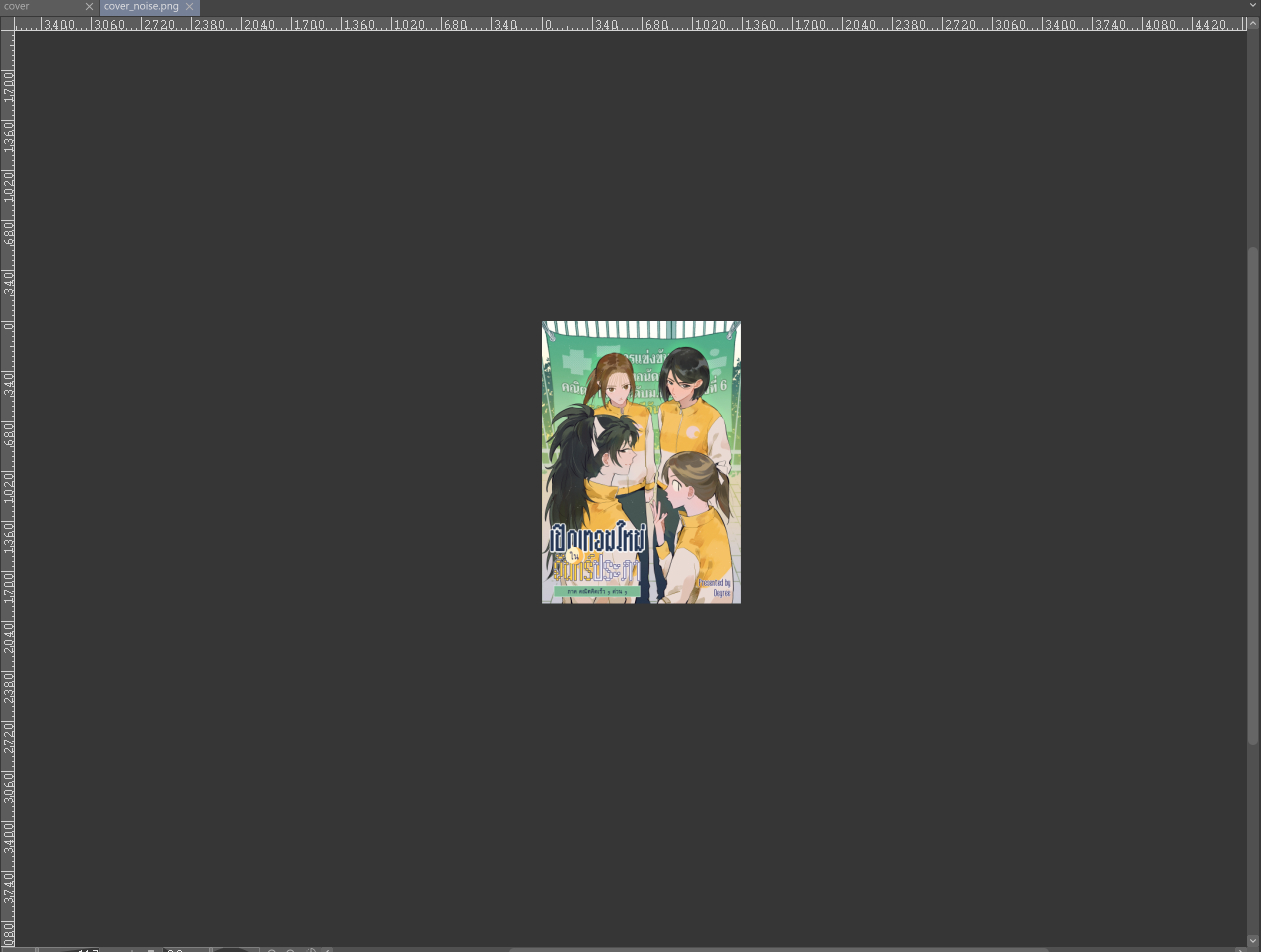Screen dimensions: 1261x952
Task: Close the cover_noise.png tab
Action: click(x=190, y=7)
